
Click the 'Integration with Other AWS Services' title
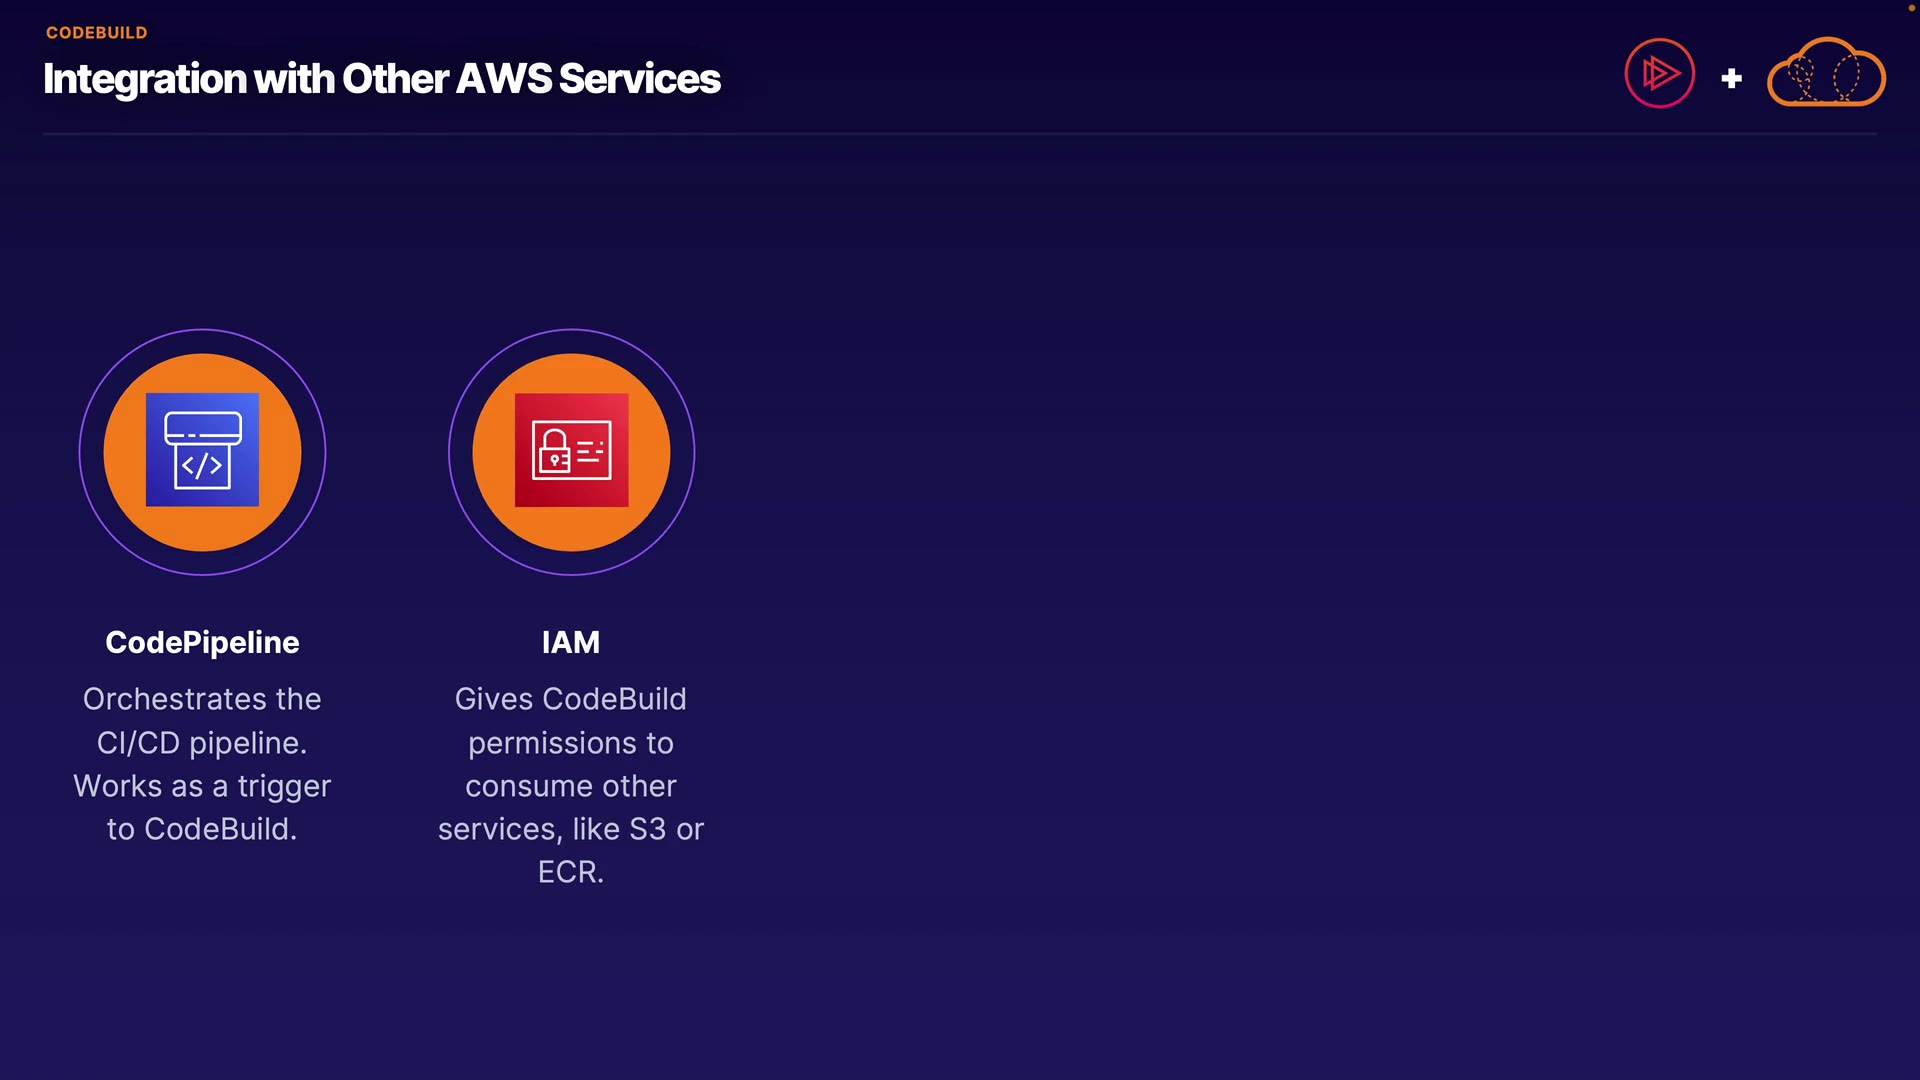[x=381, y=79]
